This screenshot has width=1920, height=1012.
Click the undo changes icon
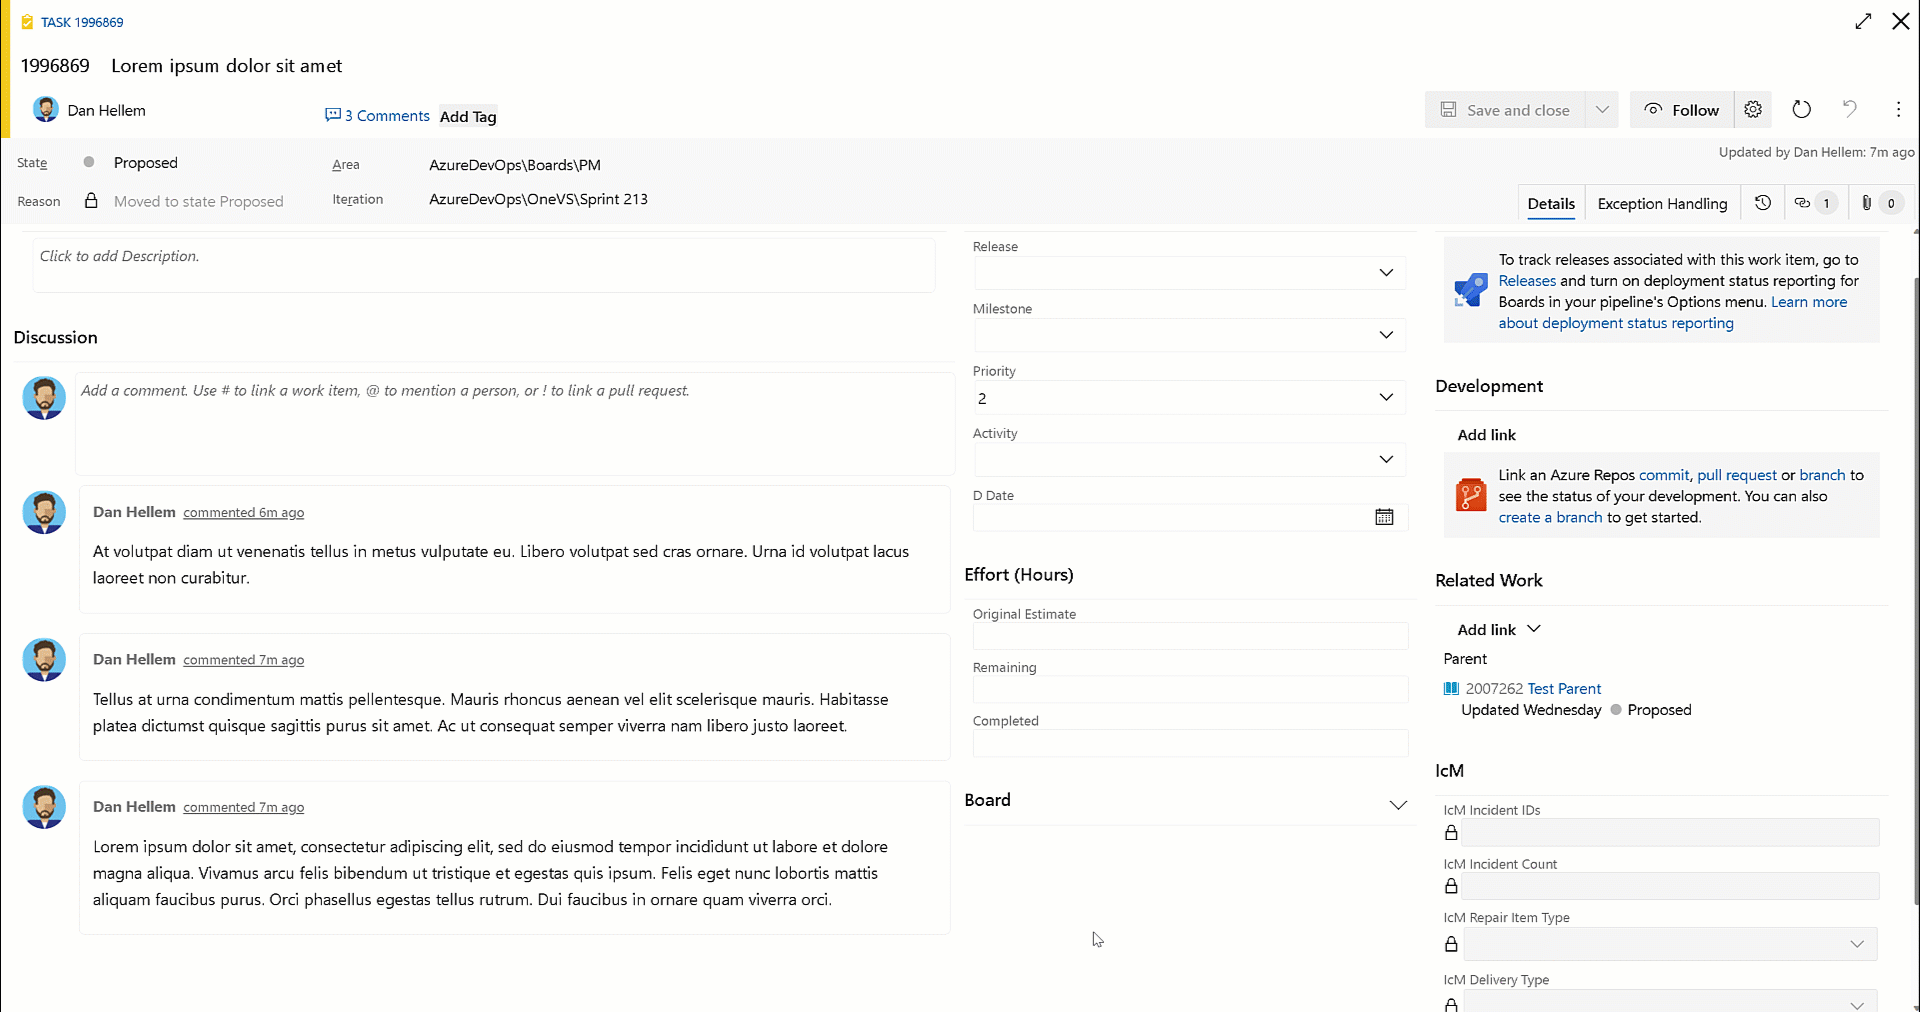click(x=1849, y=110)
